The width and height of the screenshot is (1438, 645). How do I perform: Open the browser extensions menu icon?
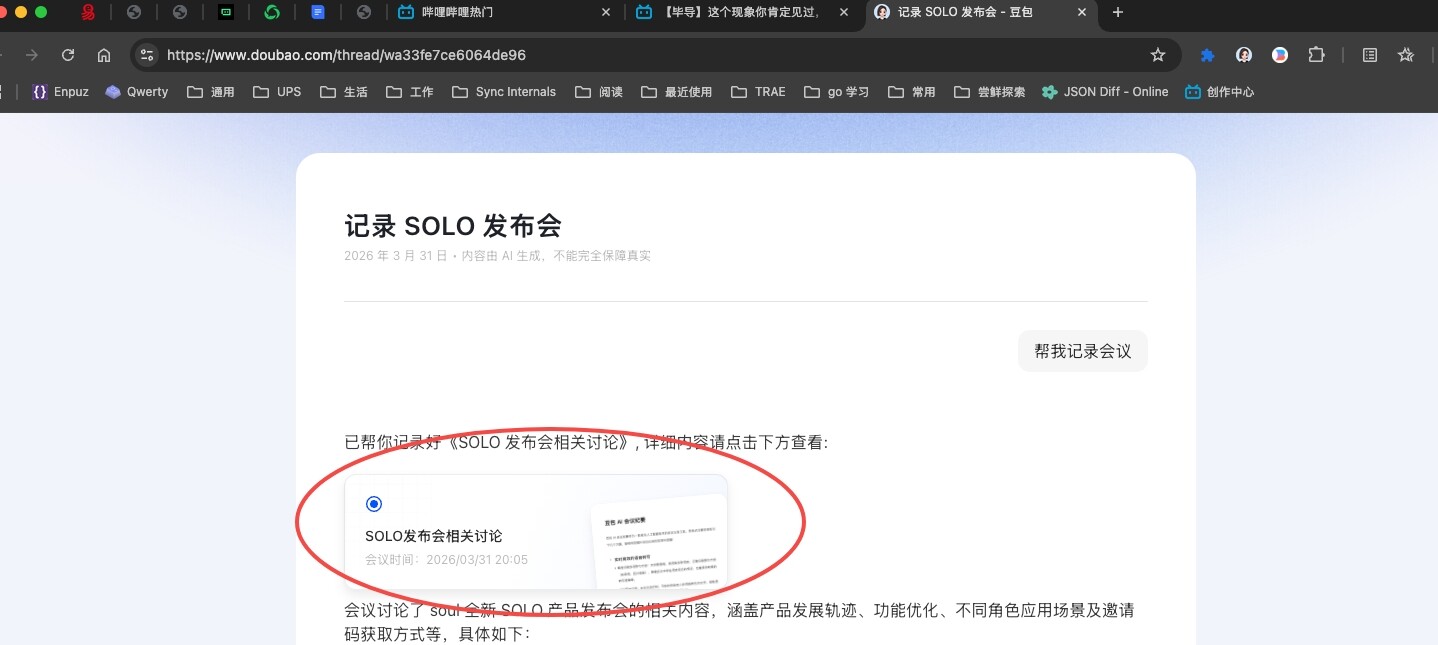pyautogui.click(x=1316, y=55)
